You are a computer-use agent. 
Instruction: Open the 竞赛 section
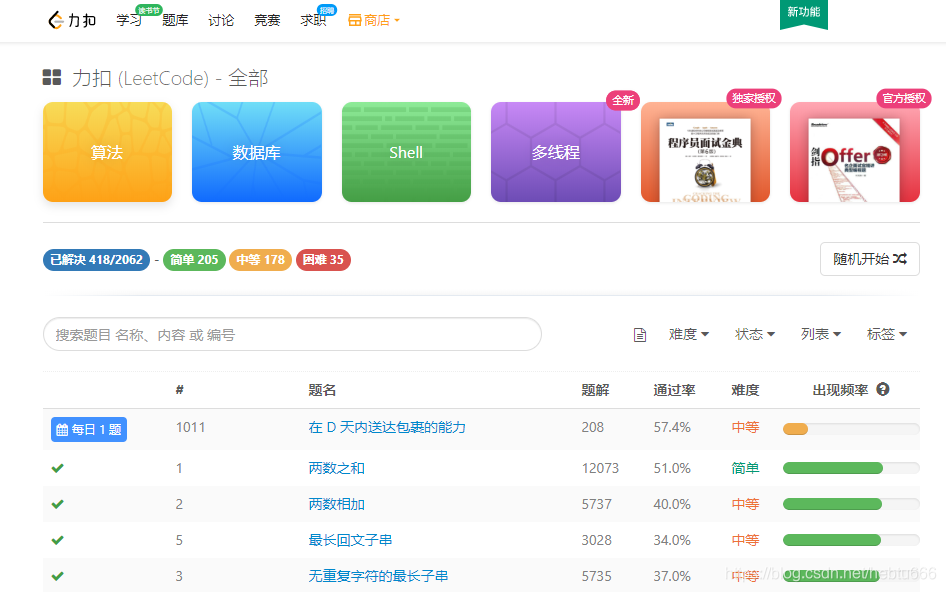(x=267, y=21)
